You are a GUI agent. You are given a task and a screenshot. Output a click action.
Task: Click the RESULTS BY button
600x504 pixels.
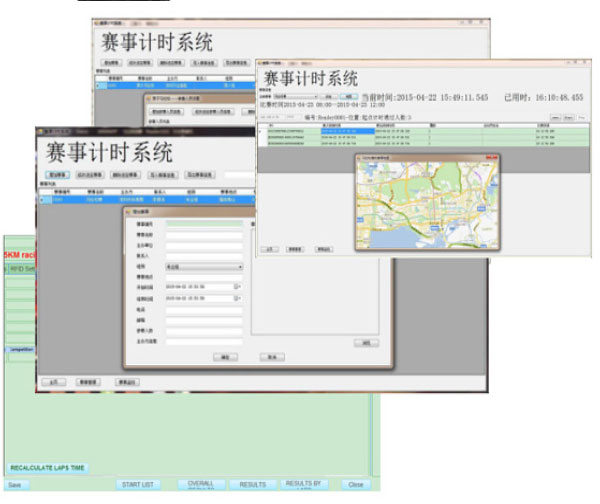[x=302, y=485]
